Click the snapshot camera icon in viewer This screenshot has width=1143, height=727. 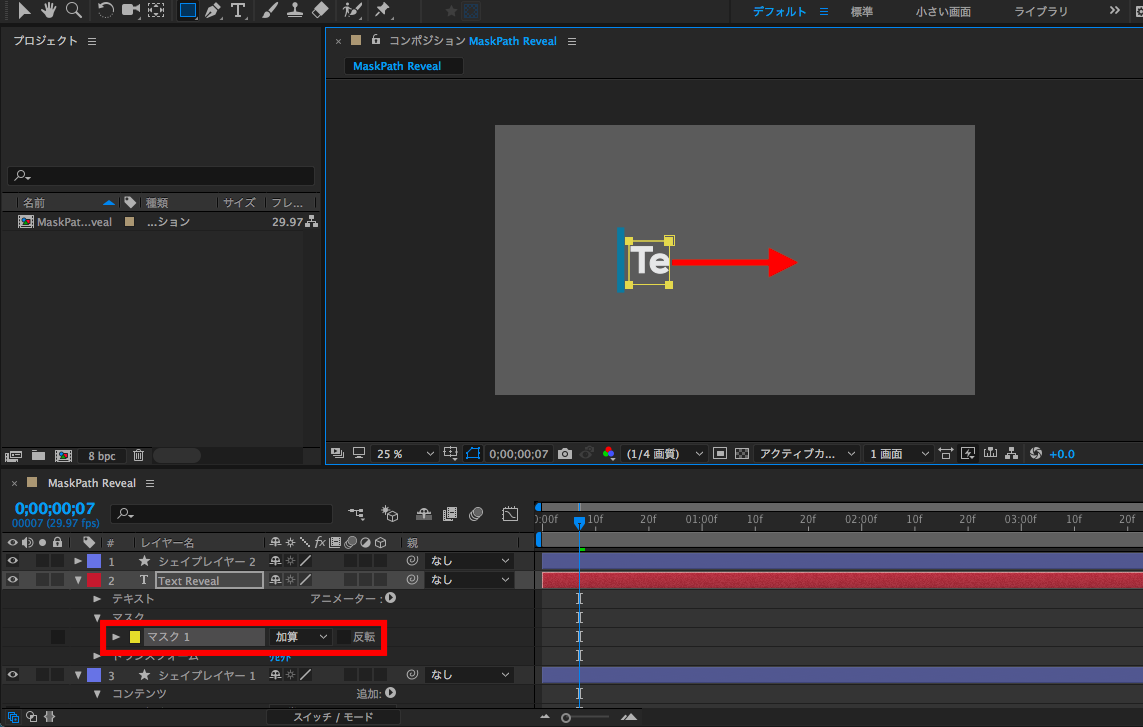[565, 454]
